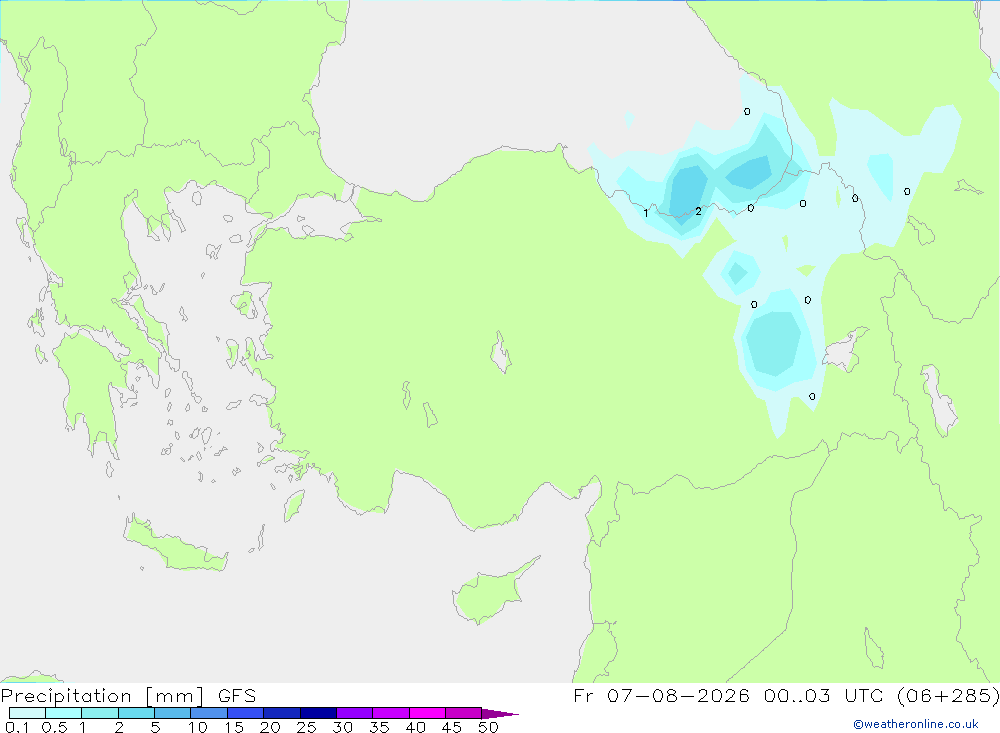Click the '1' precipitation value on the map
The height and width of the screenshot is (733, 1000).
[x=646, y=213]
